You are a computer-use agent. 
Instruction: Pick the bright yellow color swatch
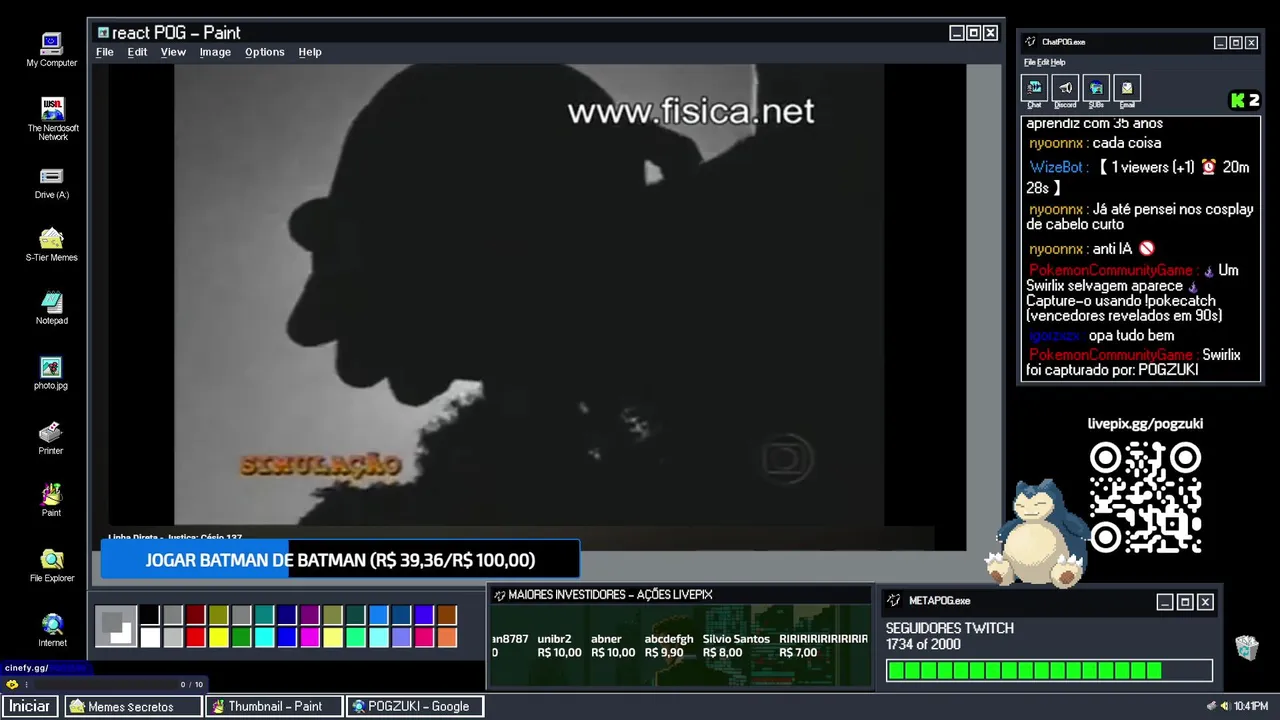218,637
